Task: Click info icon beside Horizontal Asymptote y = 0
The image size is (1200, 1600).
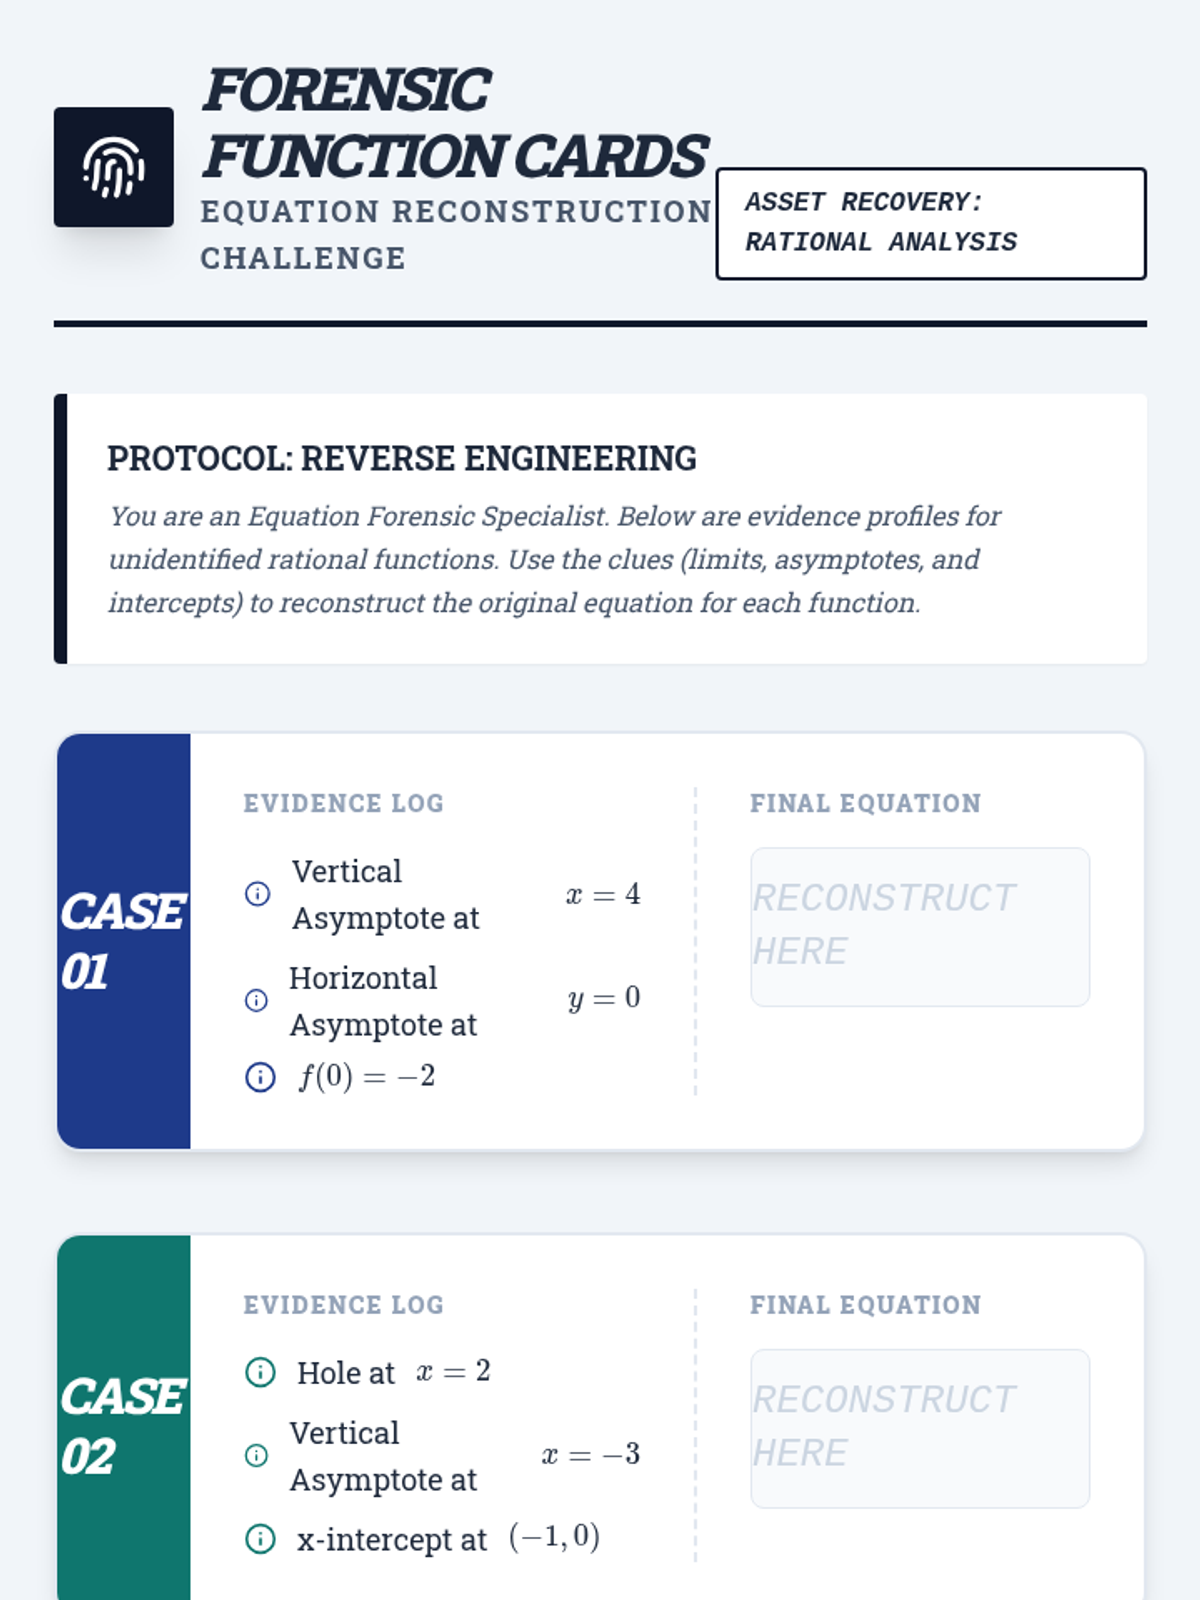Action: 257,1000
